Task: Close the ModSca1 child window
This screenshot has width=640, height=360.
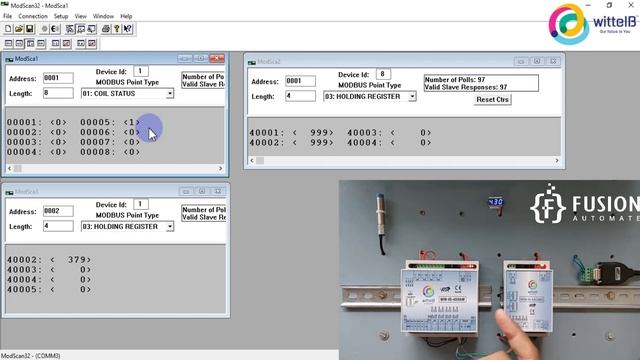Action: (x=217, y=59)
